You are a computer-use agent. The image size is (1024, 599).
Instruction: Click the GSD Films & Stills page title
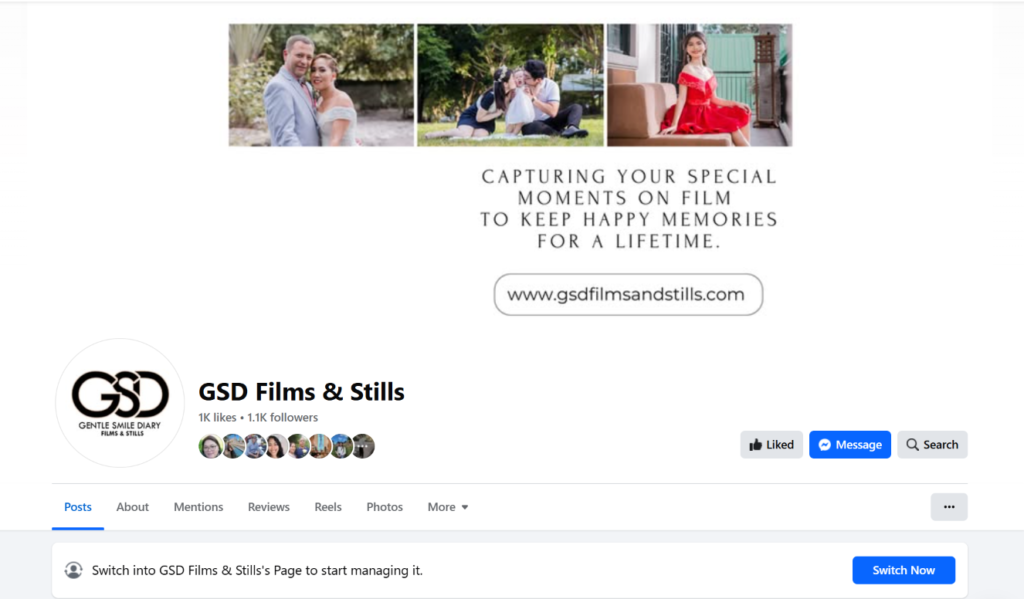pos(302,392)
